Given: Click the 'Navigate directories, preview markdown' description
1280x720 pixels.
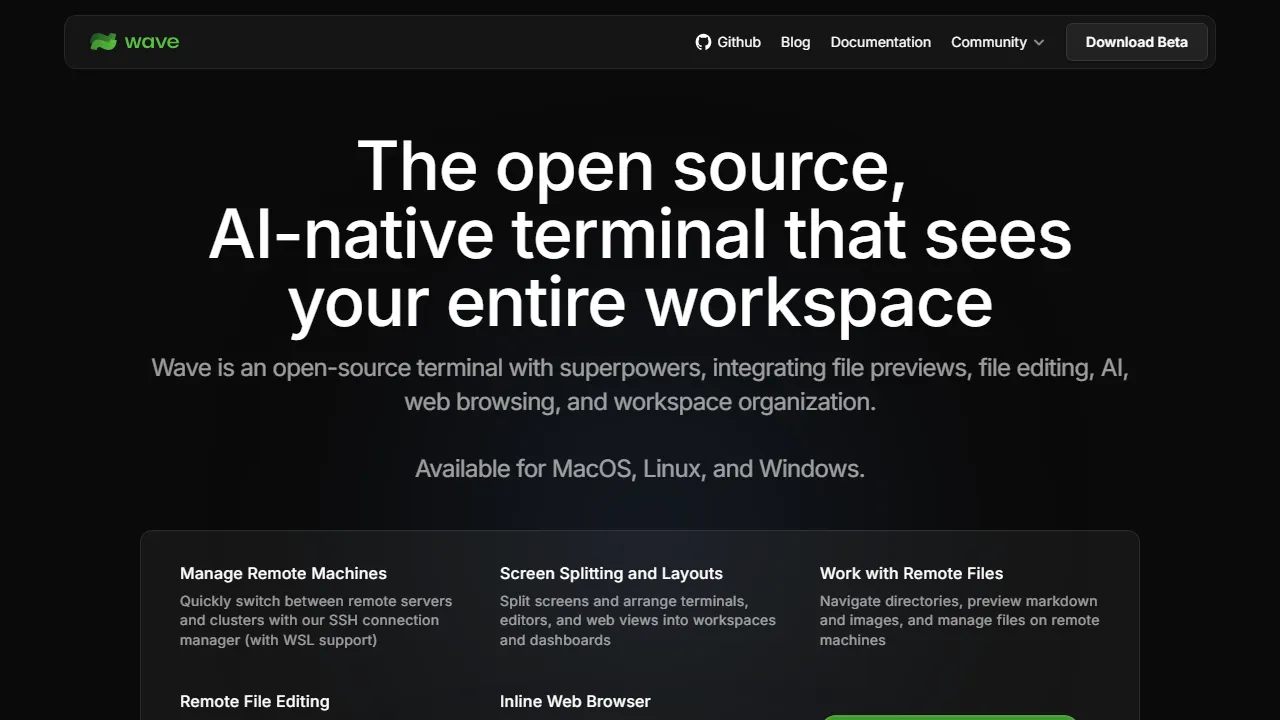Looking at the screenshot, I should (x=959, y=620).
